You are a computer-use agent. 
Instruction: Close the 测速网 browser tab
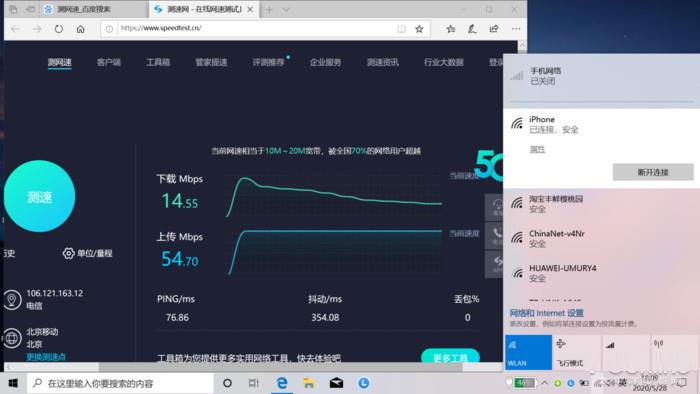[x=250, y=9]
